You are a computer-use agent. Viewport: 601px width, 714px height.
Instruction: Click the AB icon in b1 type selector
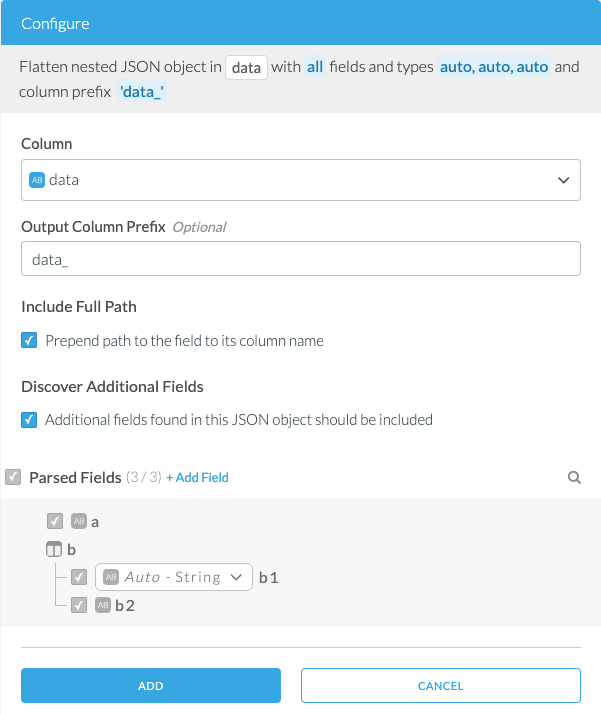111,577
